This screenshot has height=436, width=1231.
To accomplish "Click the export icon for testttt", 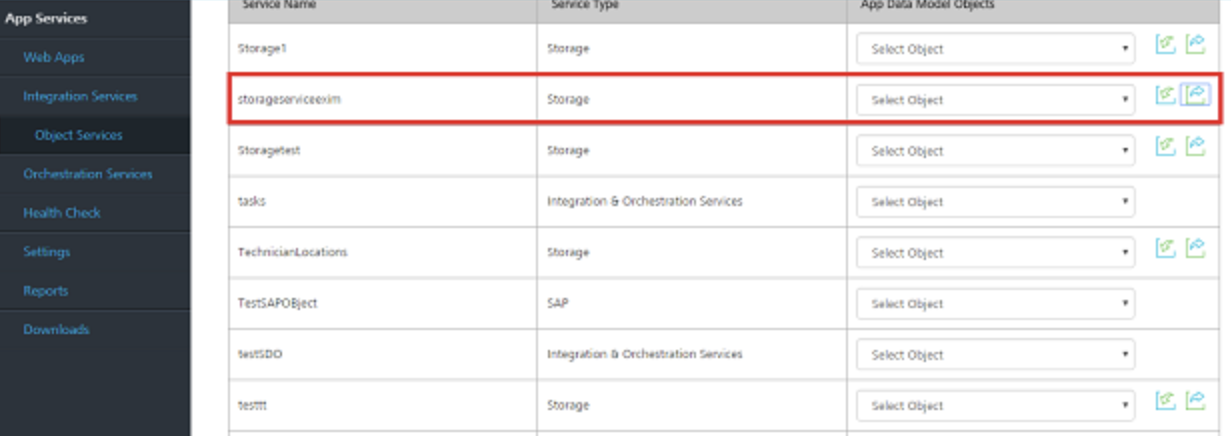I will pos(1195,401).
